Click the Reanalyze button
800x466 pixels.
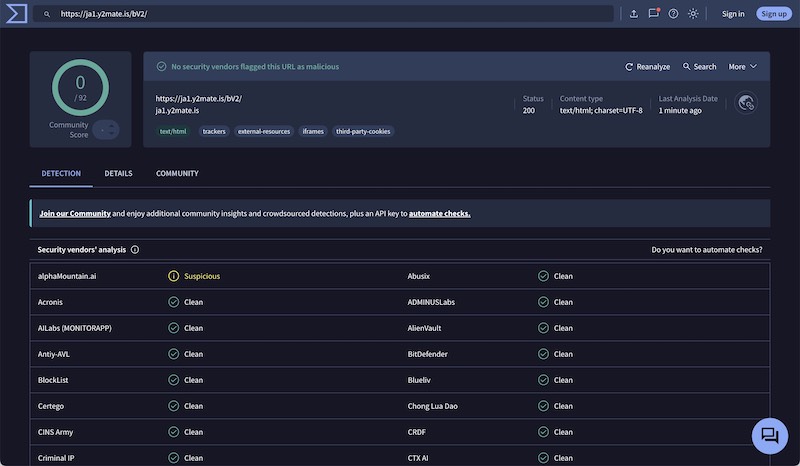point(647,67)
